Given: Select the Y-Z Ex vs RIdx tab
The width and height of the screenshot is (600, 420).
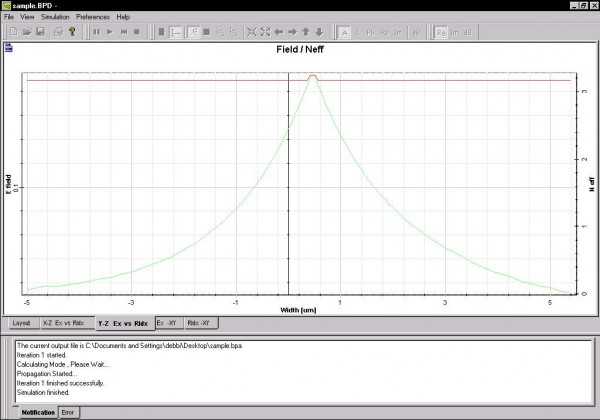Looking at the screenshot, I should (x=123, y=324).
